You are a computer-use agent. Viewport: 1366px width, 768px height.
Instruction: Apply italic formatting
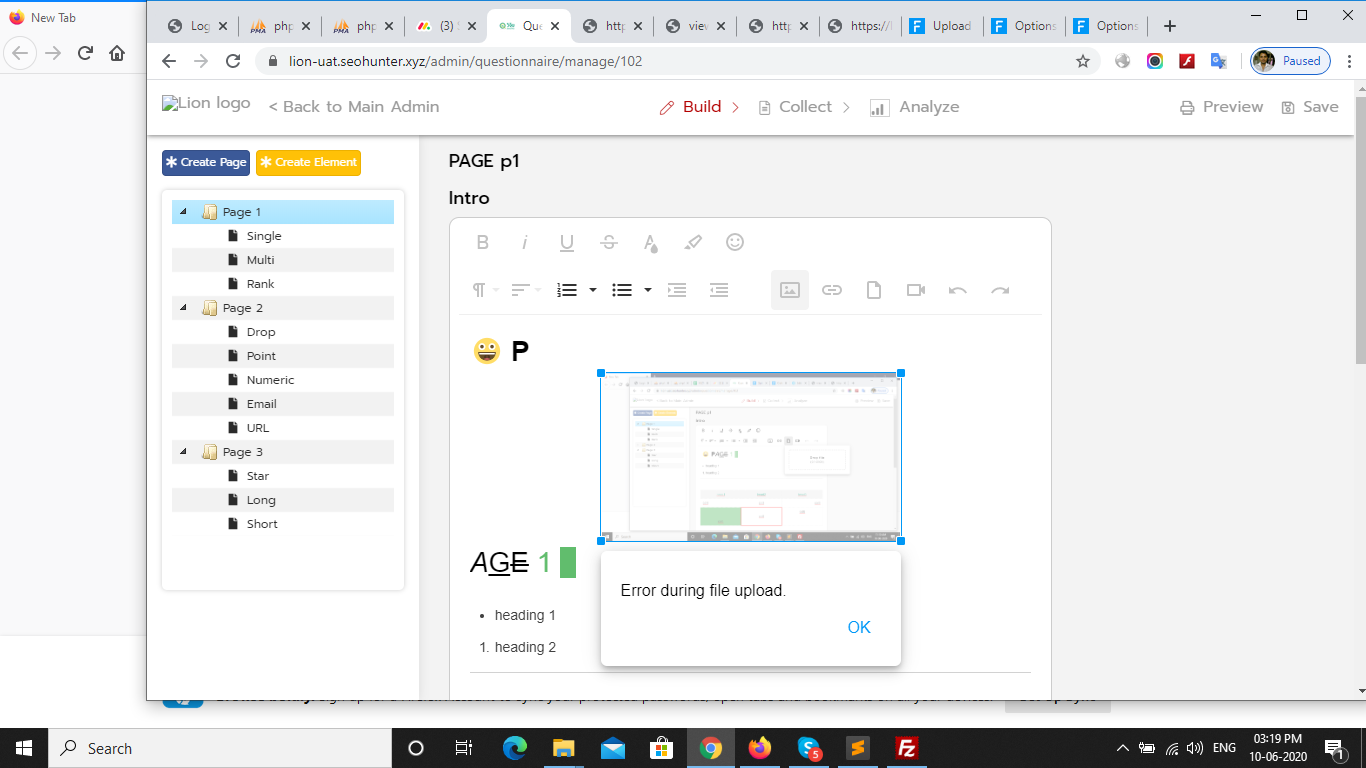[x=524, y=242]
